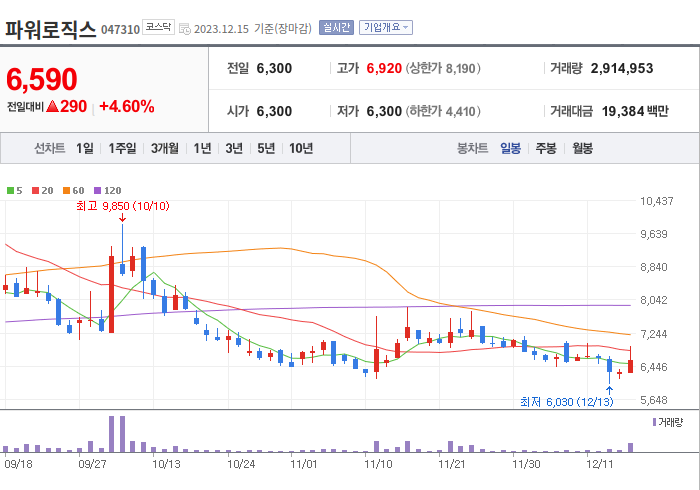Image resolution: width=700 pixels, height=490 pixels.
Task: Switch to 일봉 daily candle chart
Action: tap(510, 148)
